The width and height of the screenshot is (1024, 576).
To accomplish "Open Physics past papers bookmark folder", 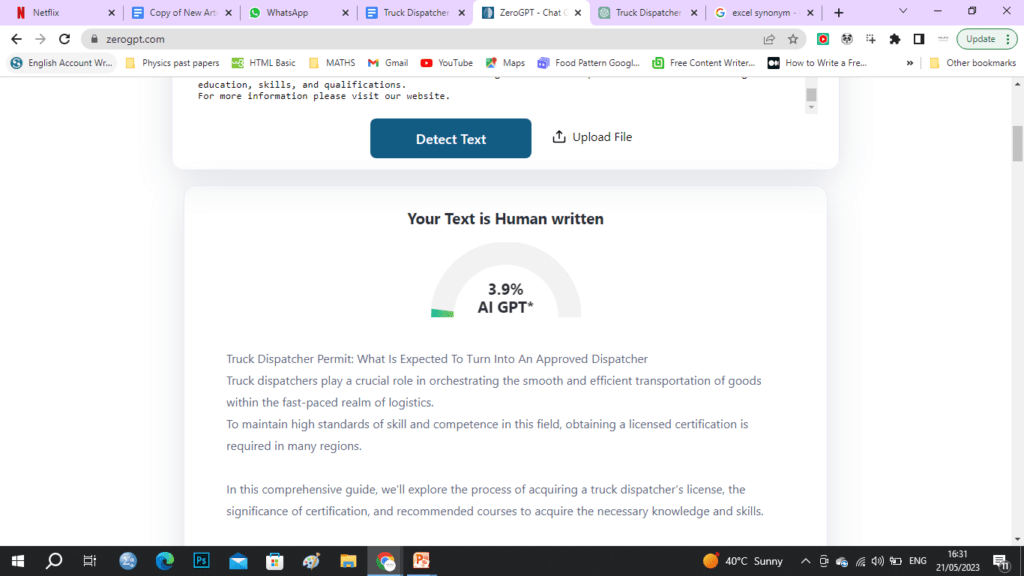I will 172,63.
